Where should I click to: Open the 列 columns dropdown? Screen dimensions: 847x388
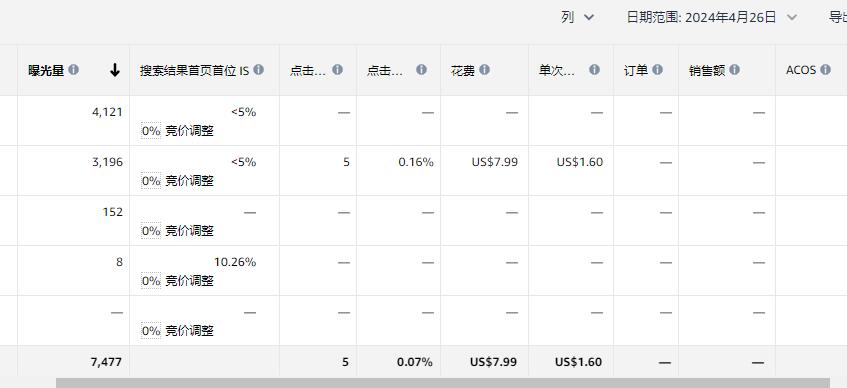577,17
